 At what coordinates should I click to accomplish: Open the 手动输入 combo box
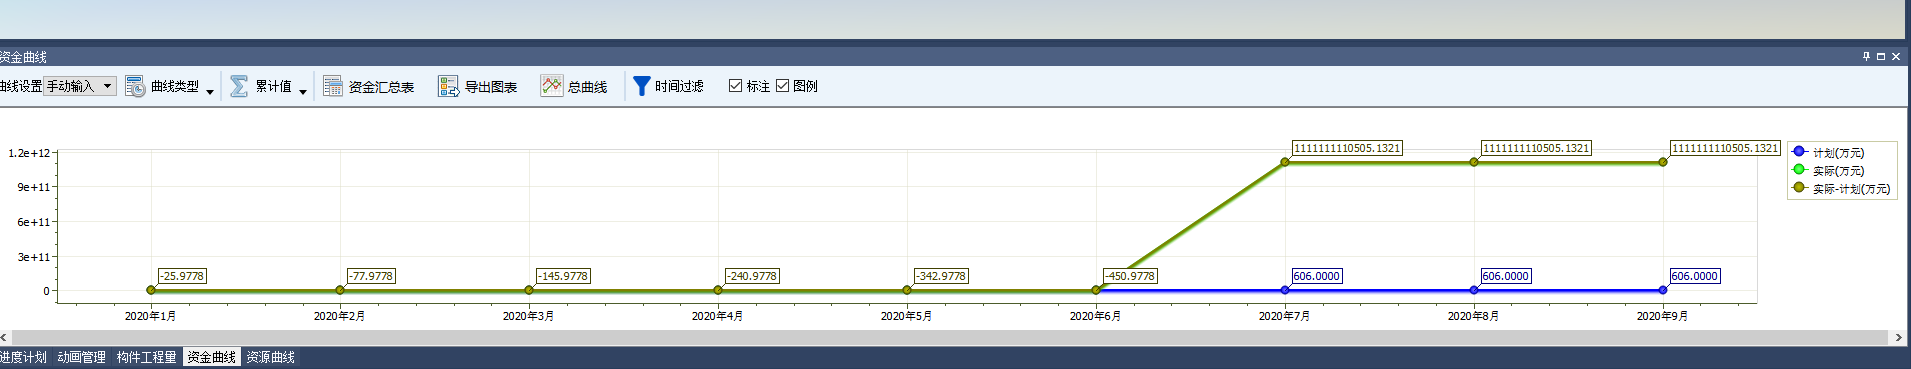point(80,86)
